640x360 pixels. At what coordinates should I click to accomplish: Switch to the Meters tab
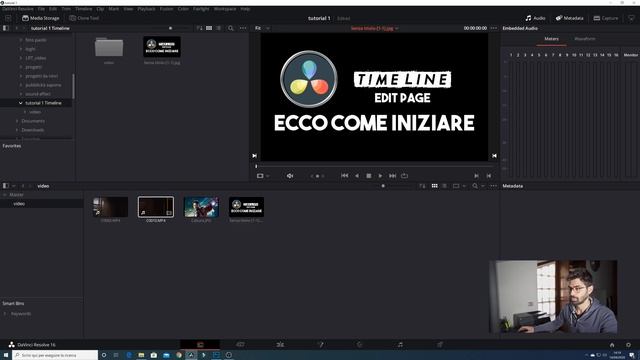tap(551, 39)
